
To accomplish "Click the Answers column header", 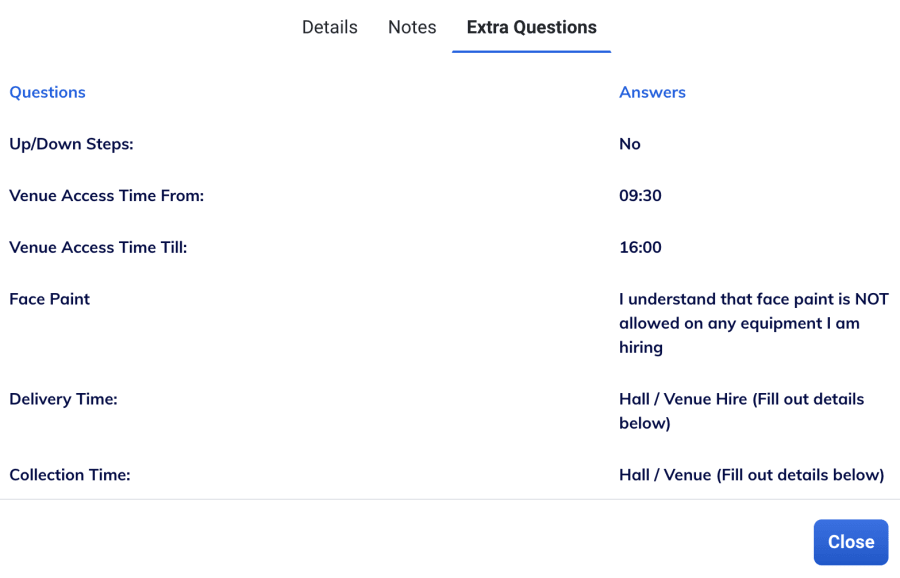I will pyautogui.click(x=652, y=92).
